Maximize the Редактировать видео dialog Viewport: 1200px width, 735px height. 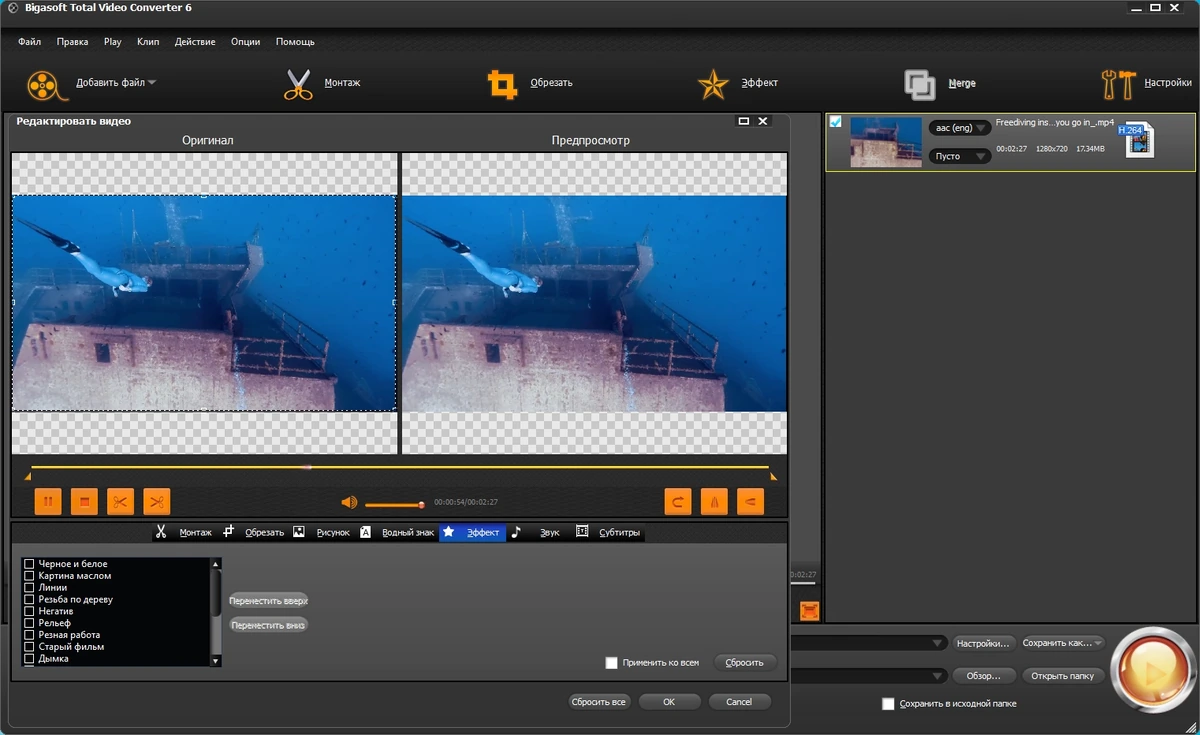pyautogui.click(x=743, y=121)
